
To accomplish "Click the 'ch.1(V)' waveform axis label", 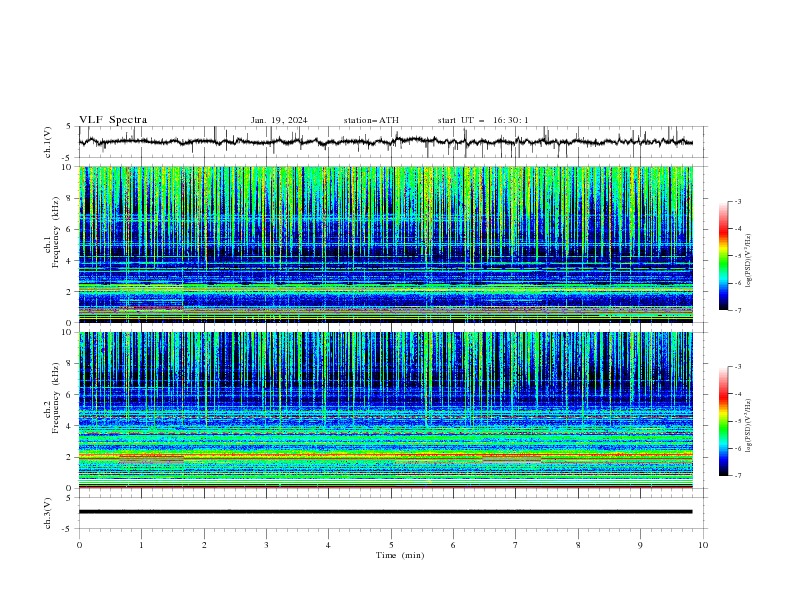I will point(48,142).
